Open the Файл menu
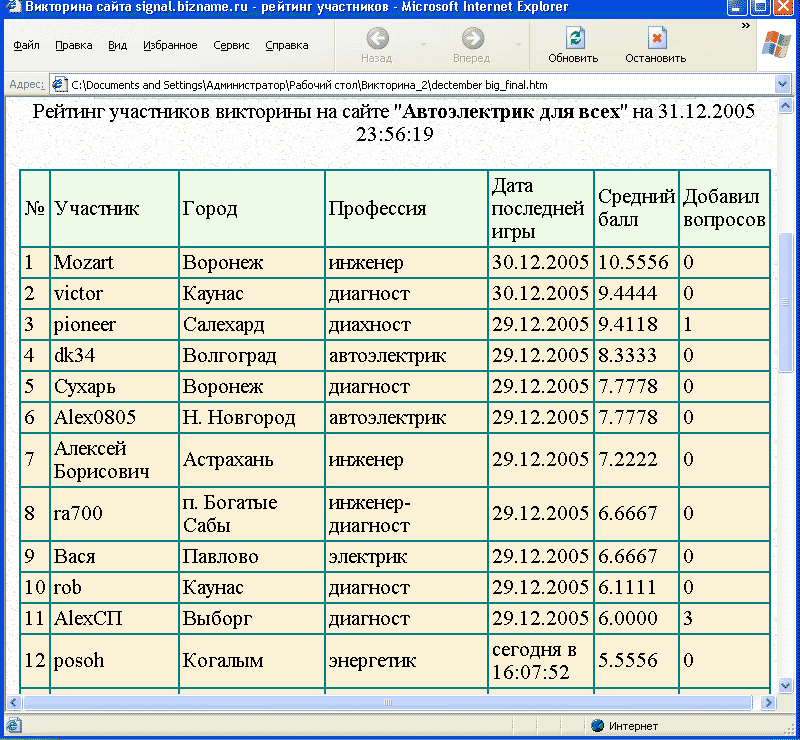The image size is (800, 740). (x=26, y=45)
